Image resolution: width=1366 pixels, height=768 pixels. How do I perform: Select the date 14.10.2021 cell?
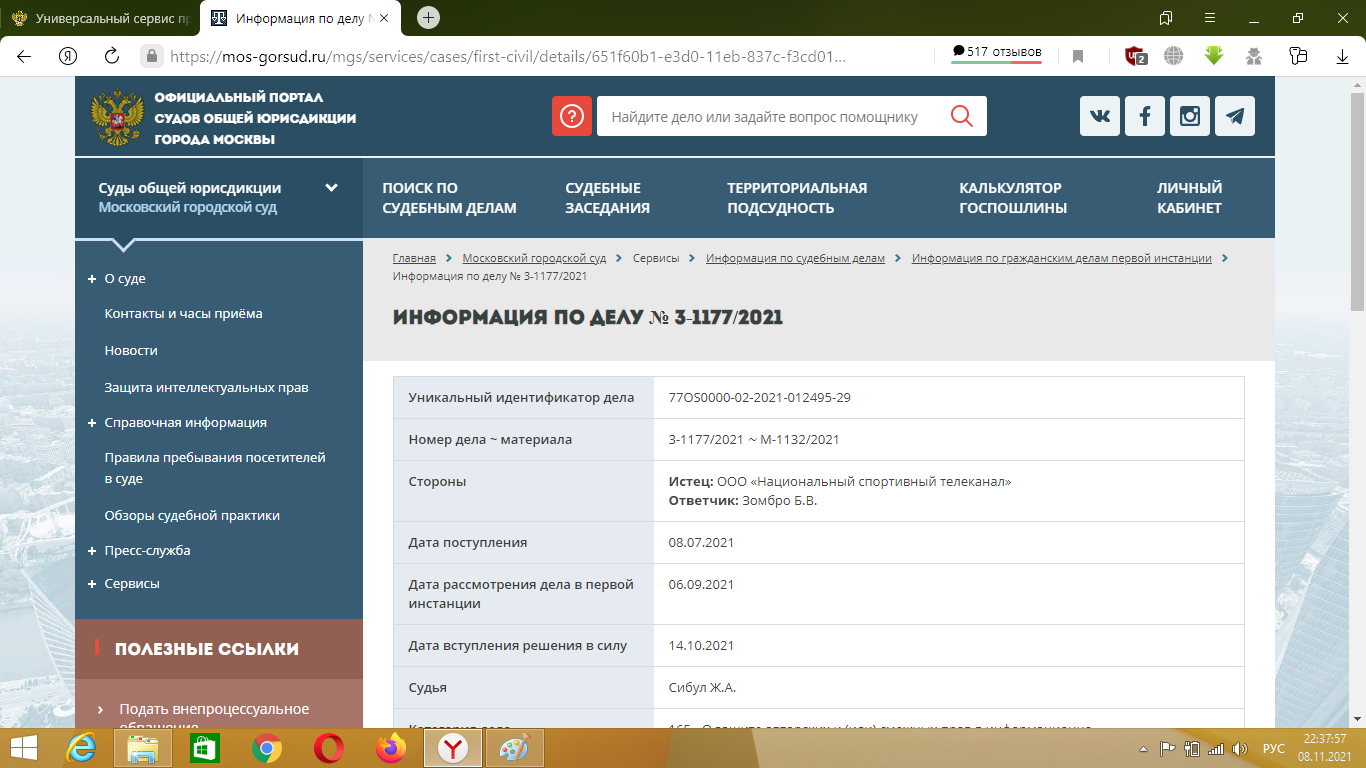tap(948, 645)
